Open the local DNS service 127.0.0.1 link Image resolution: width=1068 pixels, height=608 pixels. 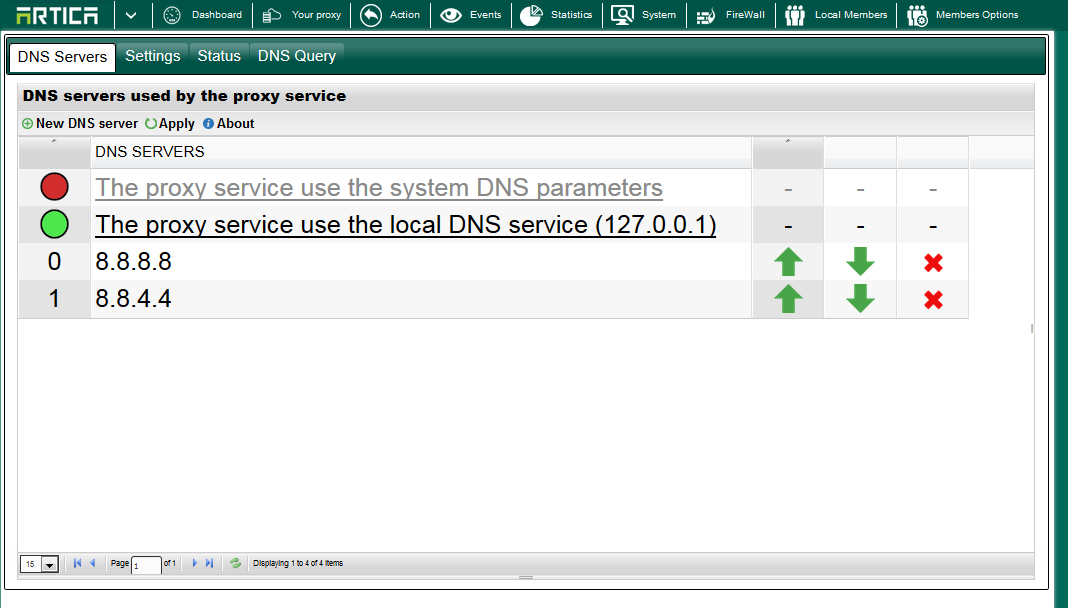tap(405, 225)
